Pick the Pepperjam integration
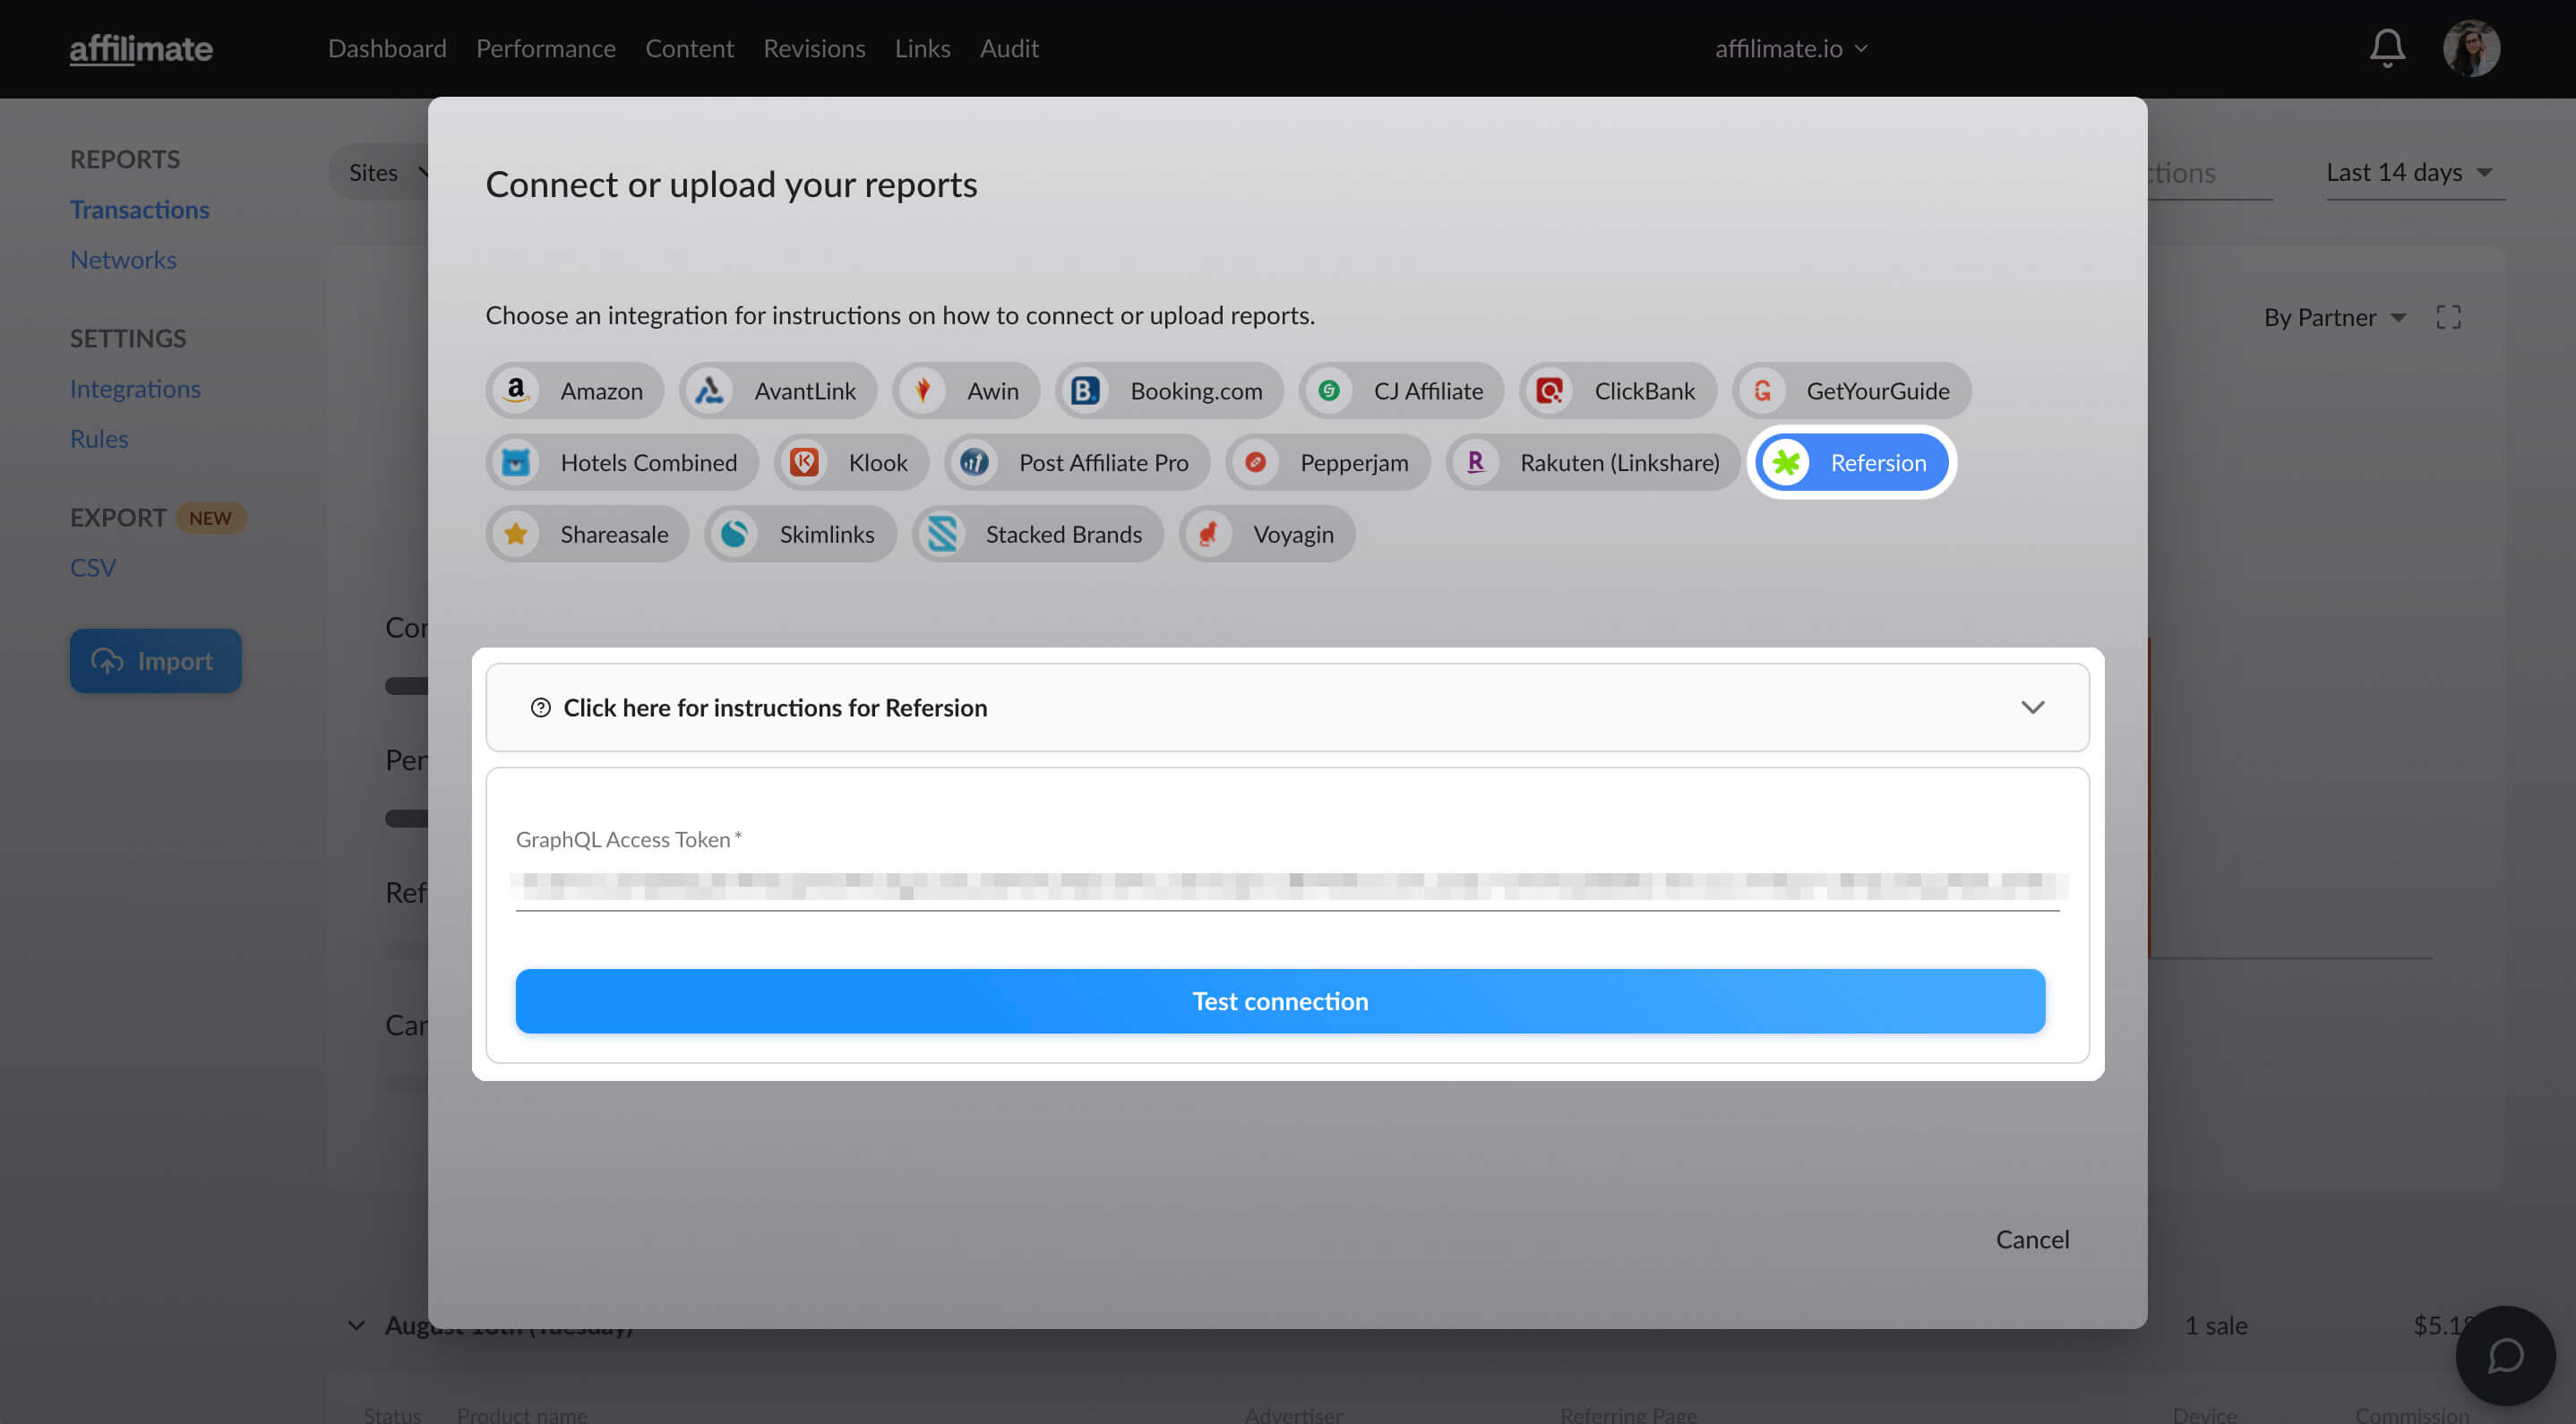 coord(1328,462)
